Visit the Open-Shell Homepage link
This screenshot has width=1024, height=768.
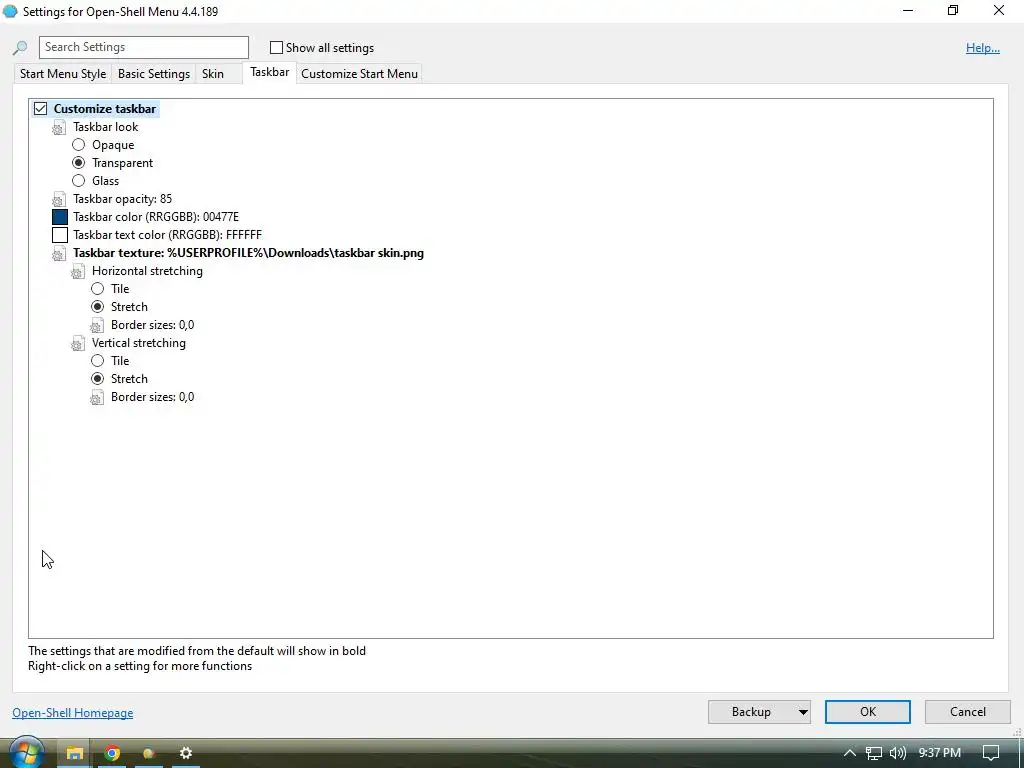click(x=72, y=712)
